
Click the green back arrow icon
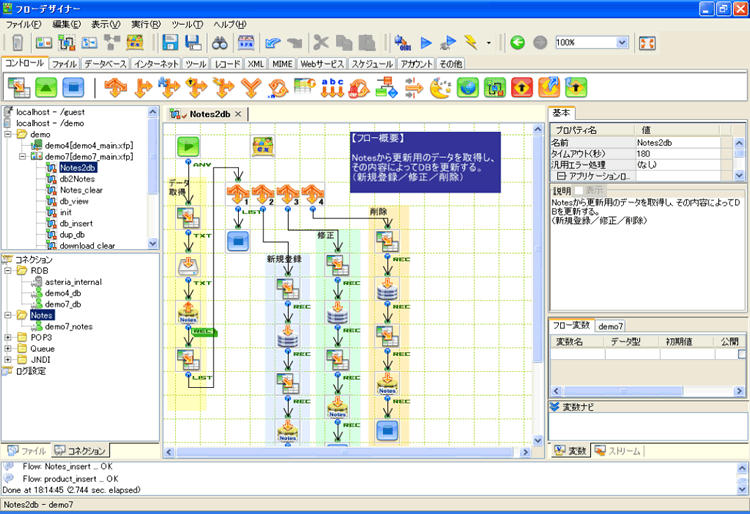[x=517, y=43]
